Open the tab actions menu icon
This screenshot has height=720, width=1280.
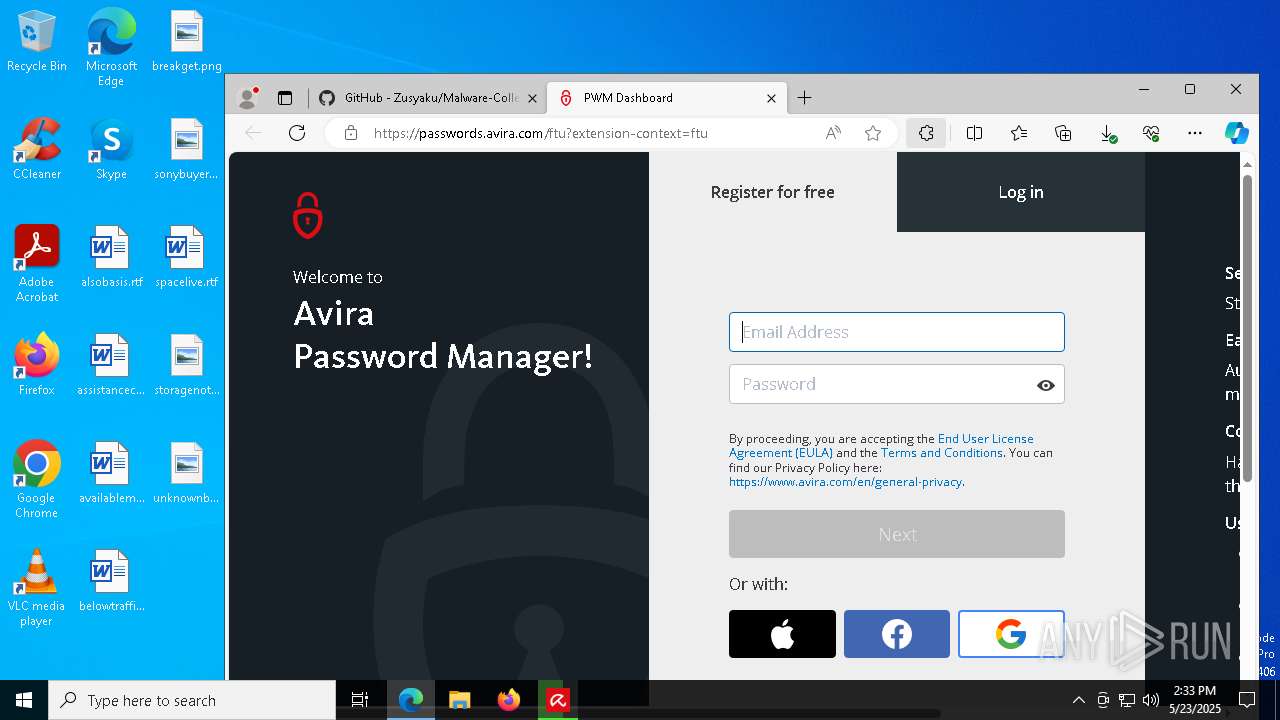click(x=285, y=98)
